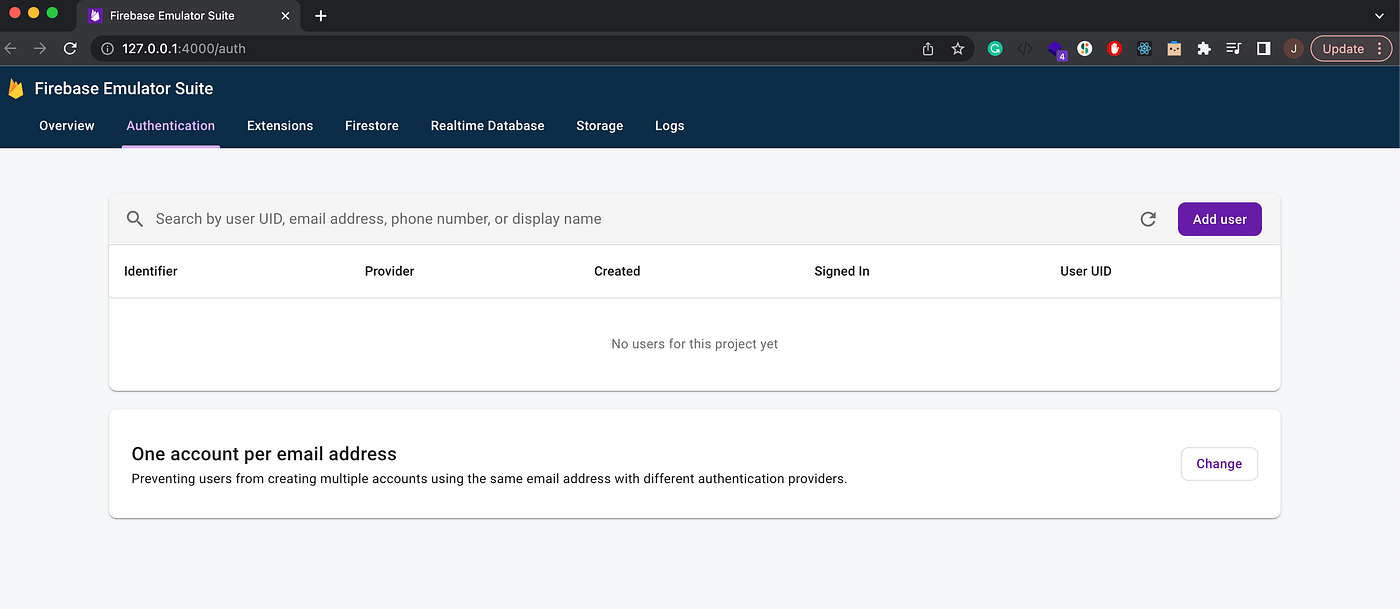The image size is (1400, 609).
Task: Open a new browser tab
Action: point(321,16)
